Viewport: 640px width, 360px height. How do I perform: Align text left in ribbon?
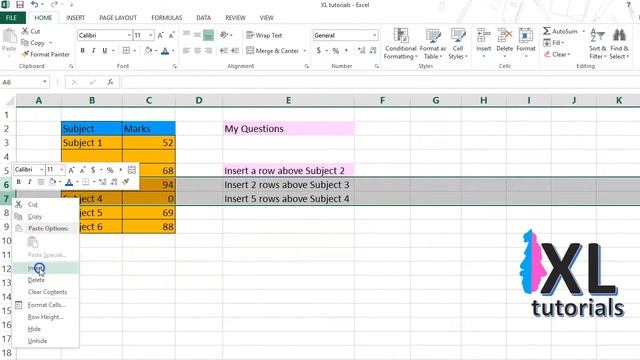tap(186, 51)
